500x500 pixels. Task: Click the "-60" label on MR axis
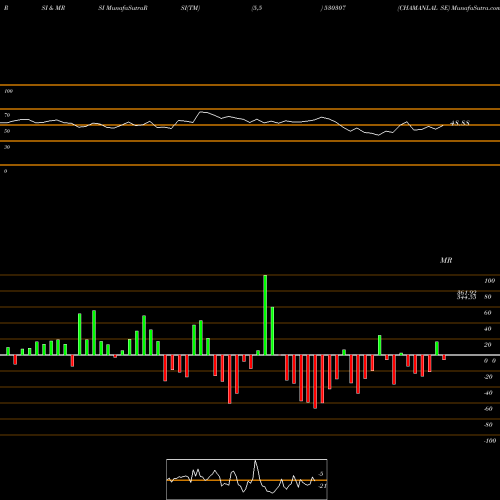click(488, 409)
